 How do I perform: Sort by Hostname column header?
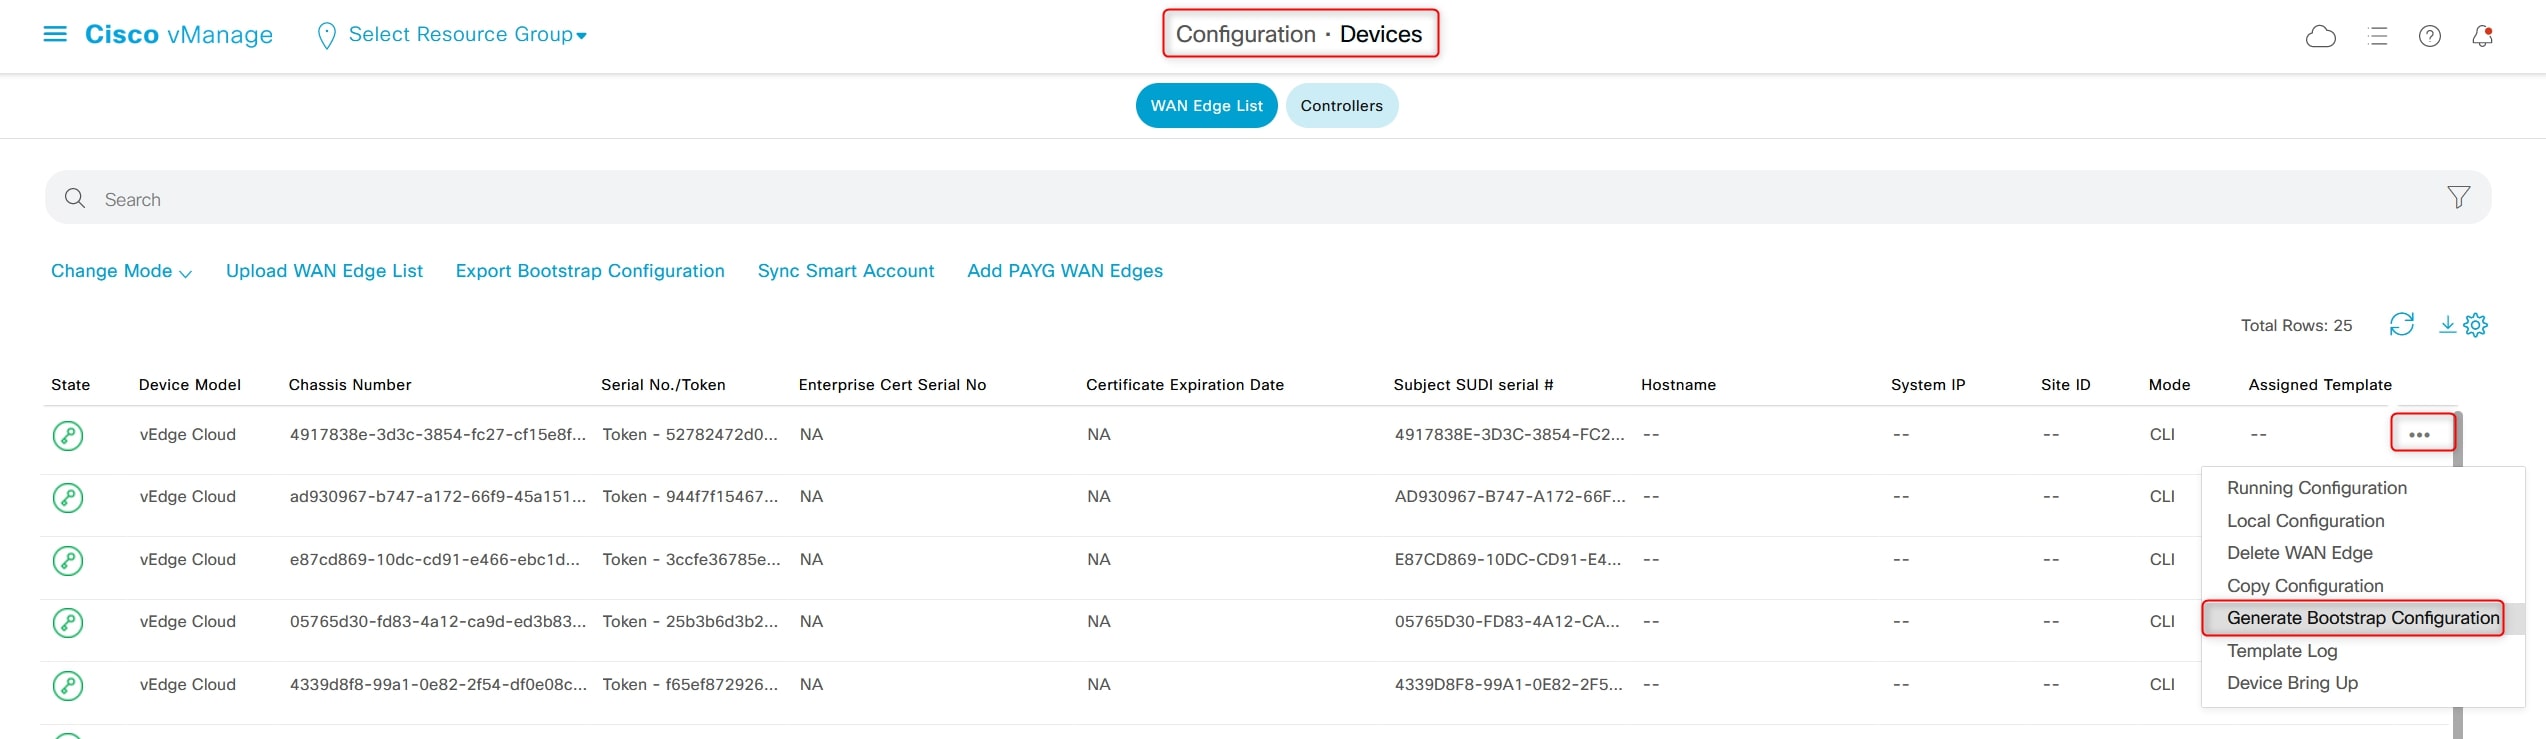click(x=1678, y=385)
